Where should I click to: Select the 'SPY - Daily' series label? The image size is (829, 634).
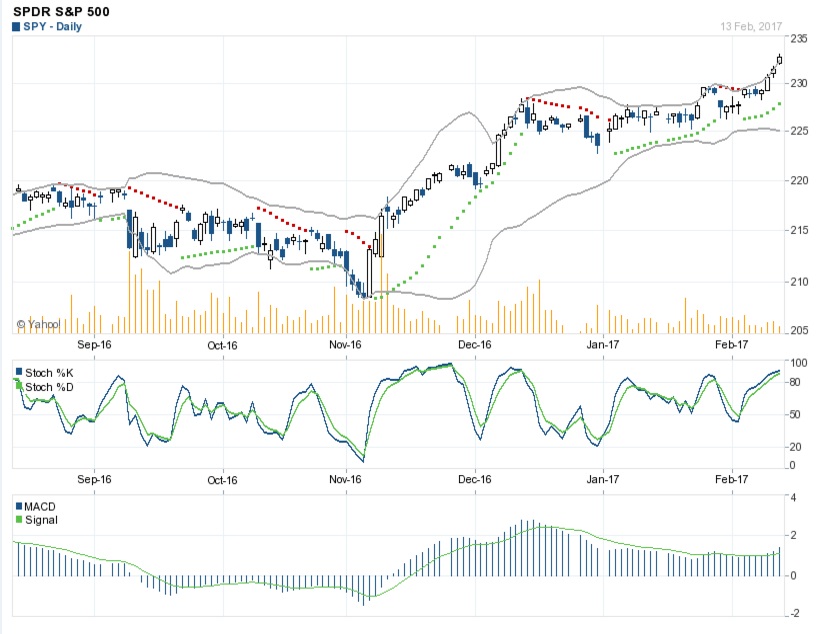coord(52,26)
